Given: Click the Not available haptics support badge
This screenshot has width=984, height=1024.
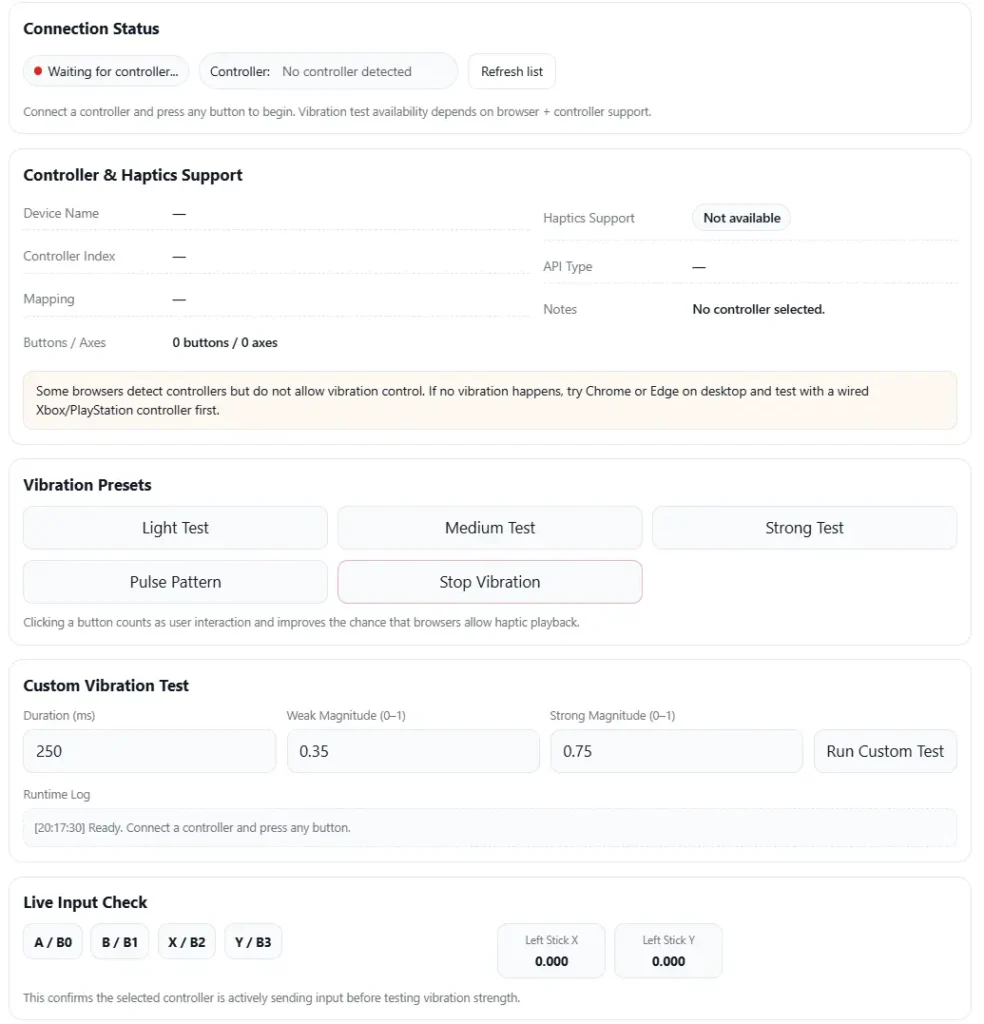Looking at the screenshot, I should (741, 218).
